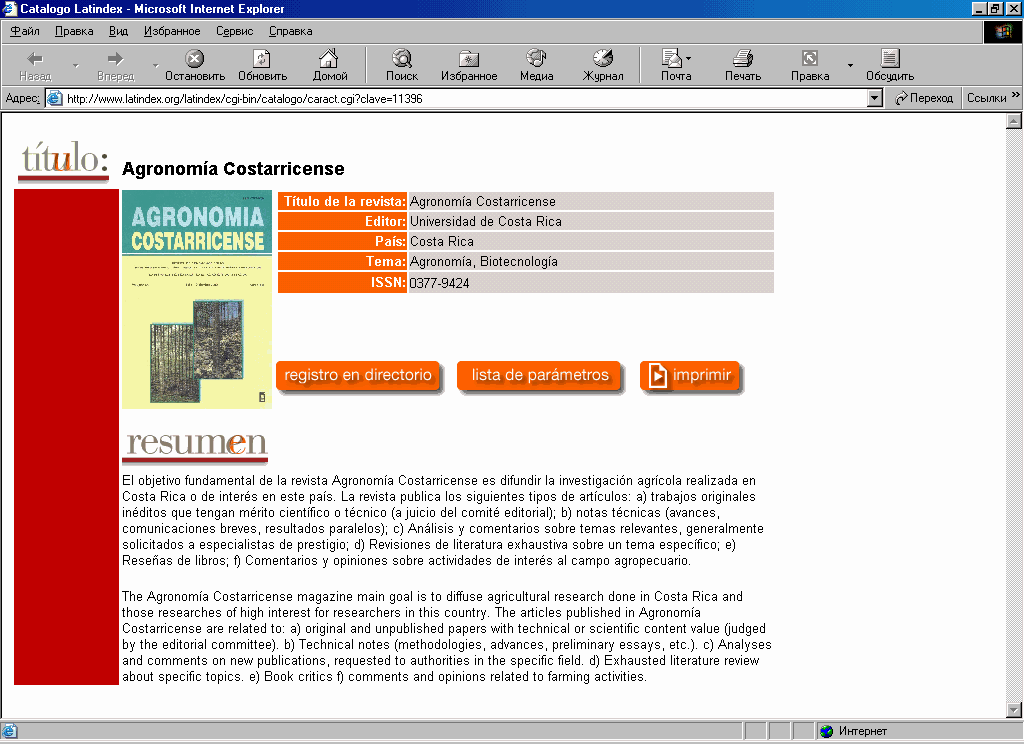Click the Discuss (Обсудить) toolbar icon
This screenshot has width=1024, height=744.
click(x=889, y=60)
